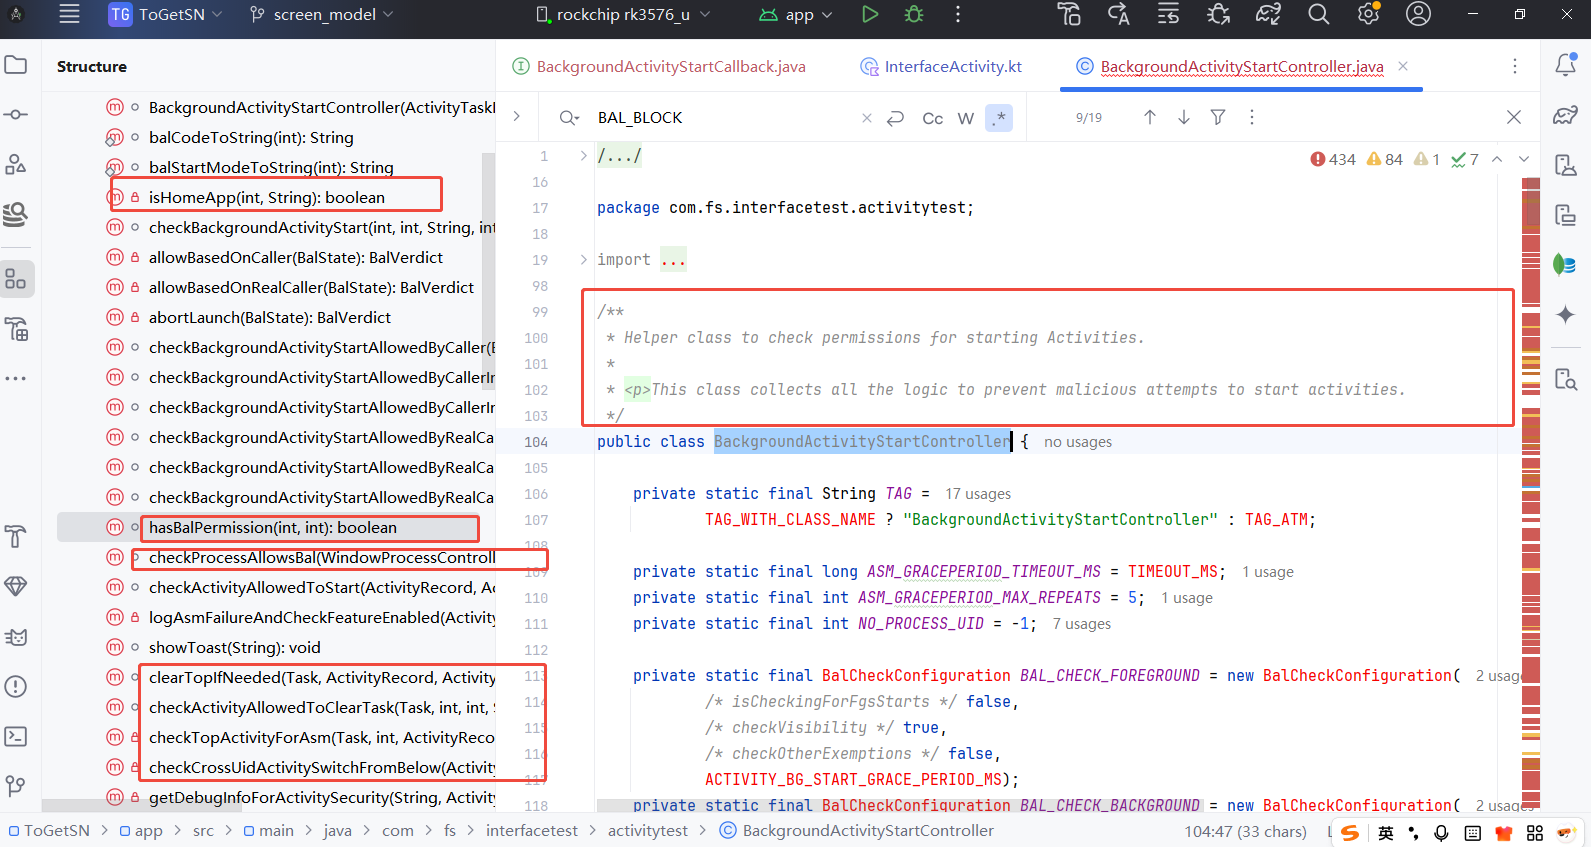This screenshot has height=847, width=1591.
Task: Select hasBalPermission(int, int) in Structure
Action: (x=273, y=527)
